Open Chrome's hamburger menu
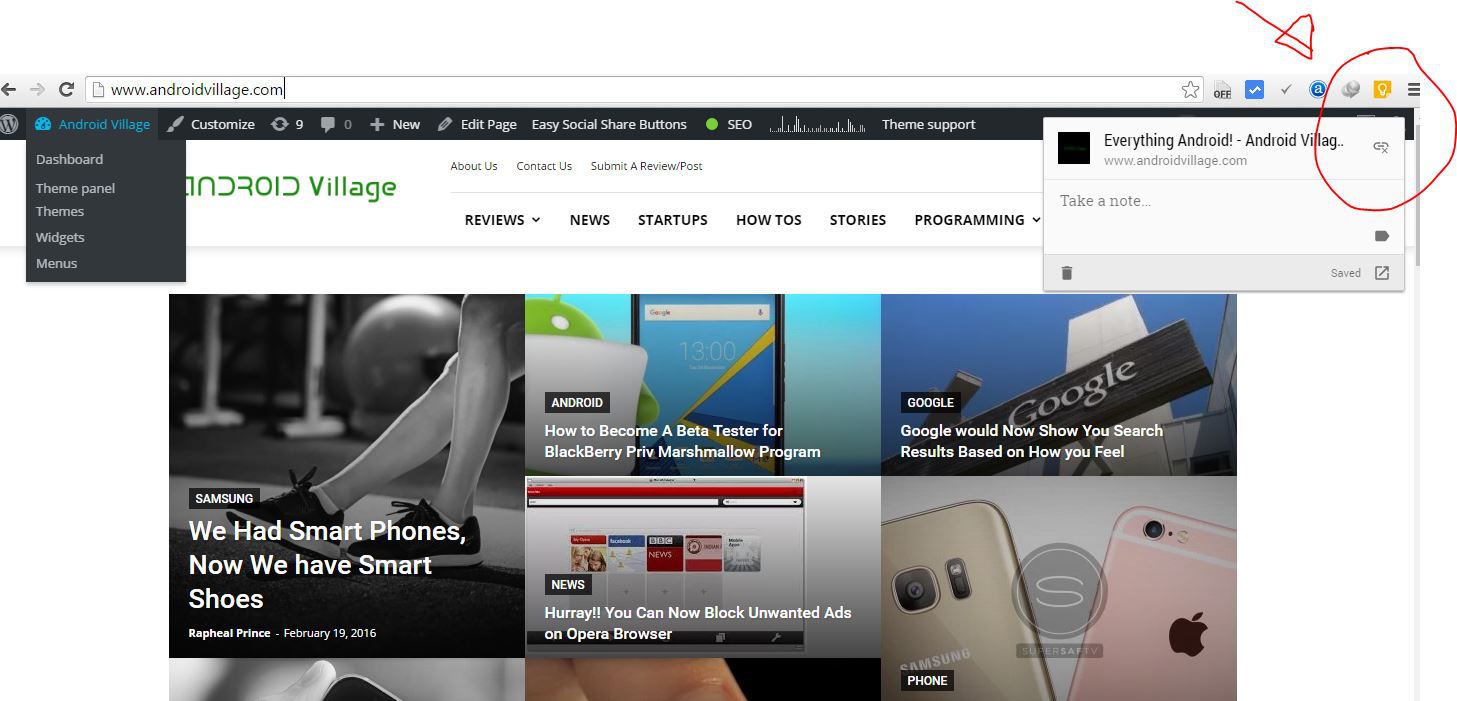The width and height of the screenshot is (1457, 701). coord(1414,90)
